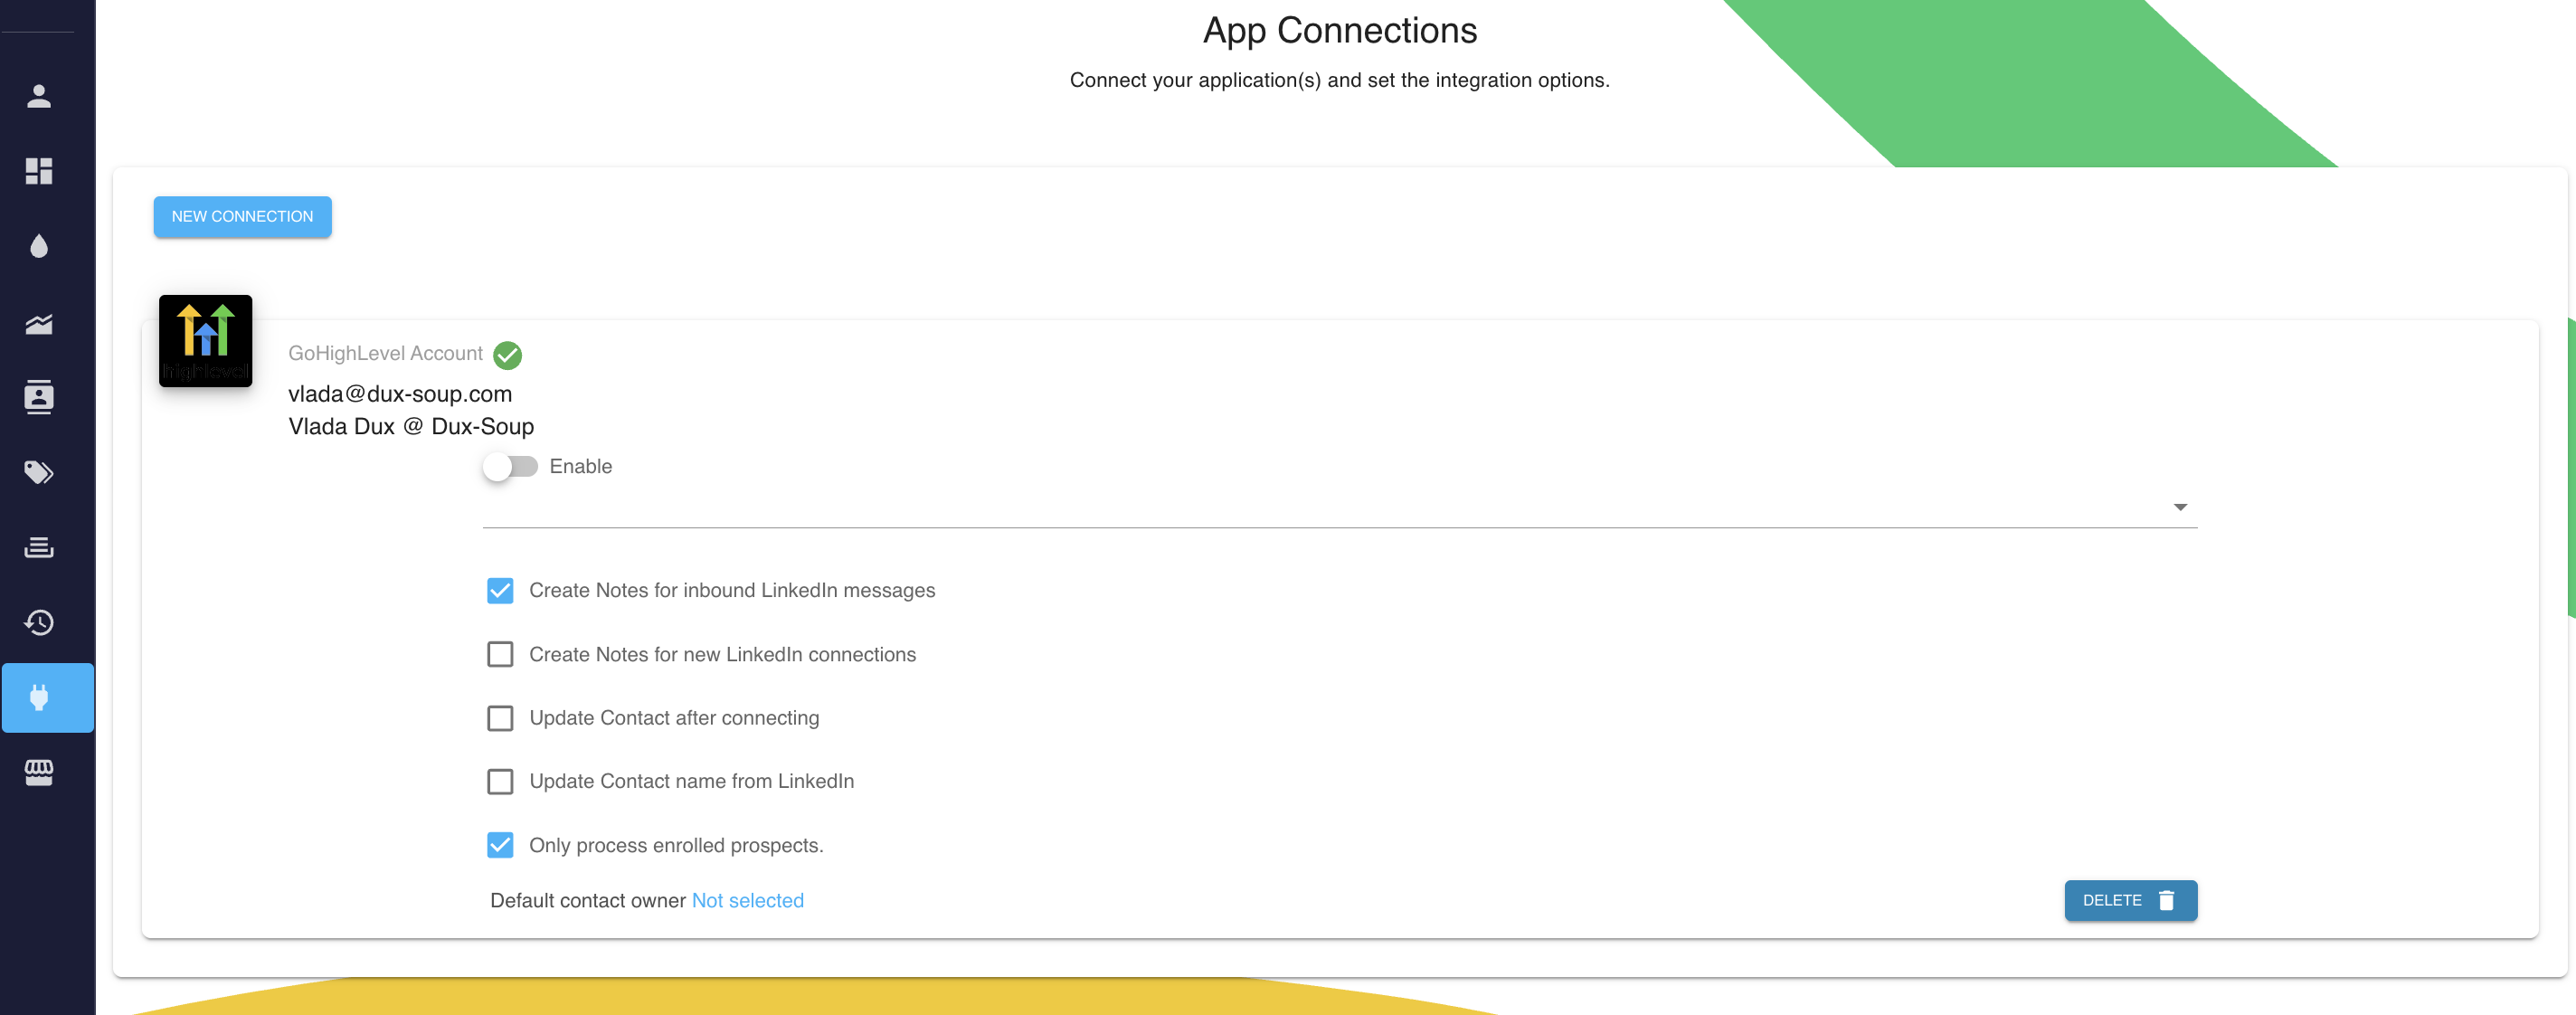Check Update Contact after connecting
Screen dimensions: 2576x1015
[500, 718]
